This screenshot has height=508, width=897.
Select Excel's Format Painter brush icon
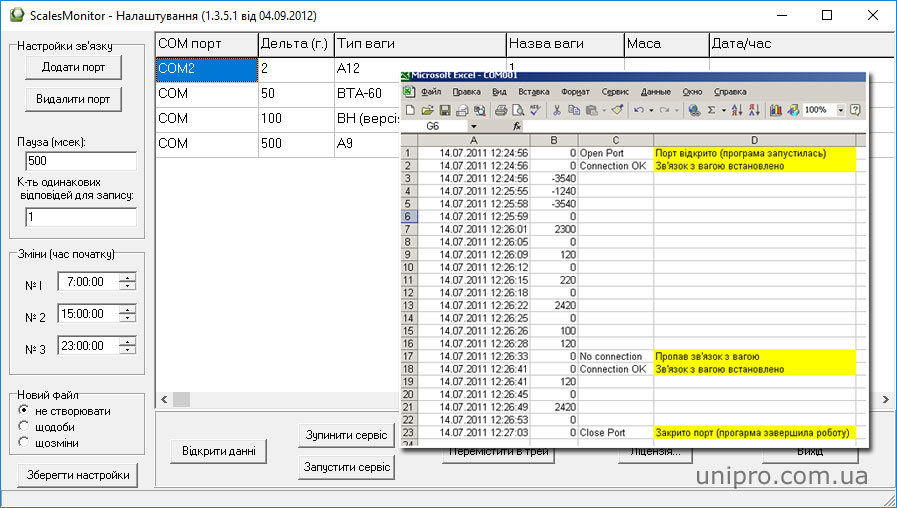[x=617, y=109]
